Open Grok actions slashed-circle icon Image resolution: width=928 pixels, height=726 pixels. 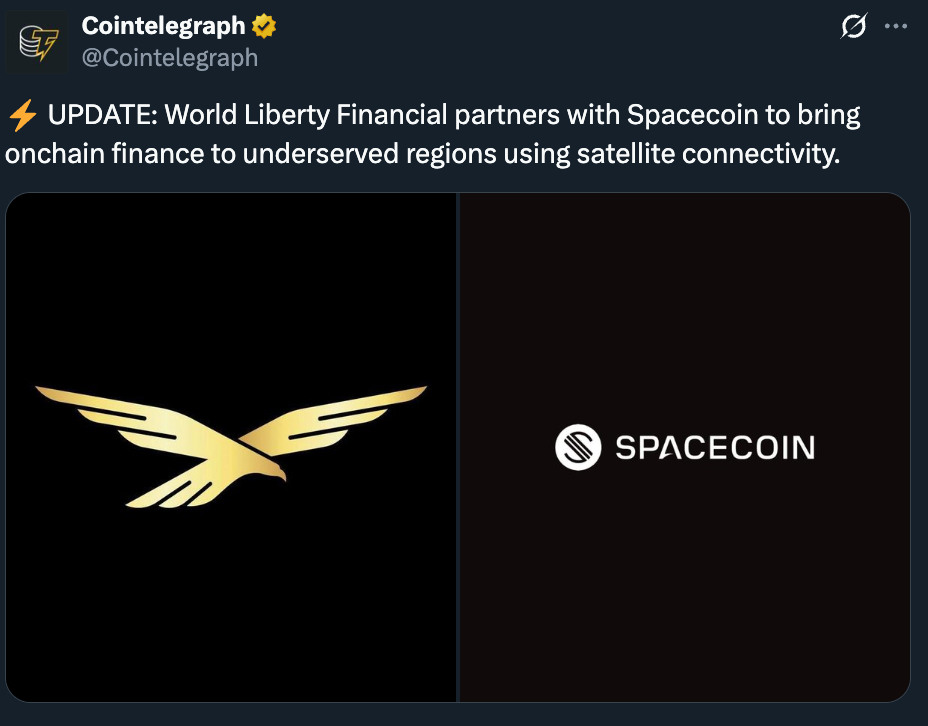point(853,26)
